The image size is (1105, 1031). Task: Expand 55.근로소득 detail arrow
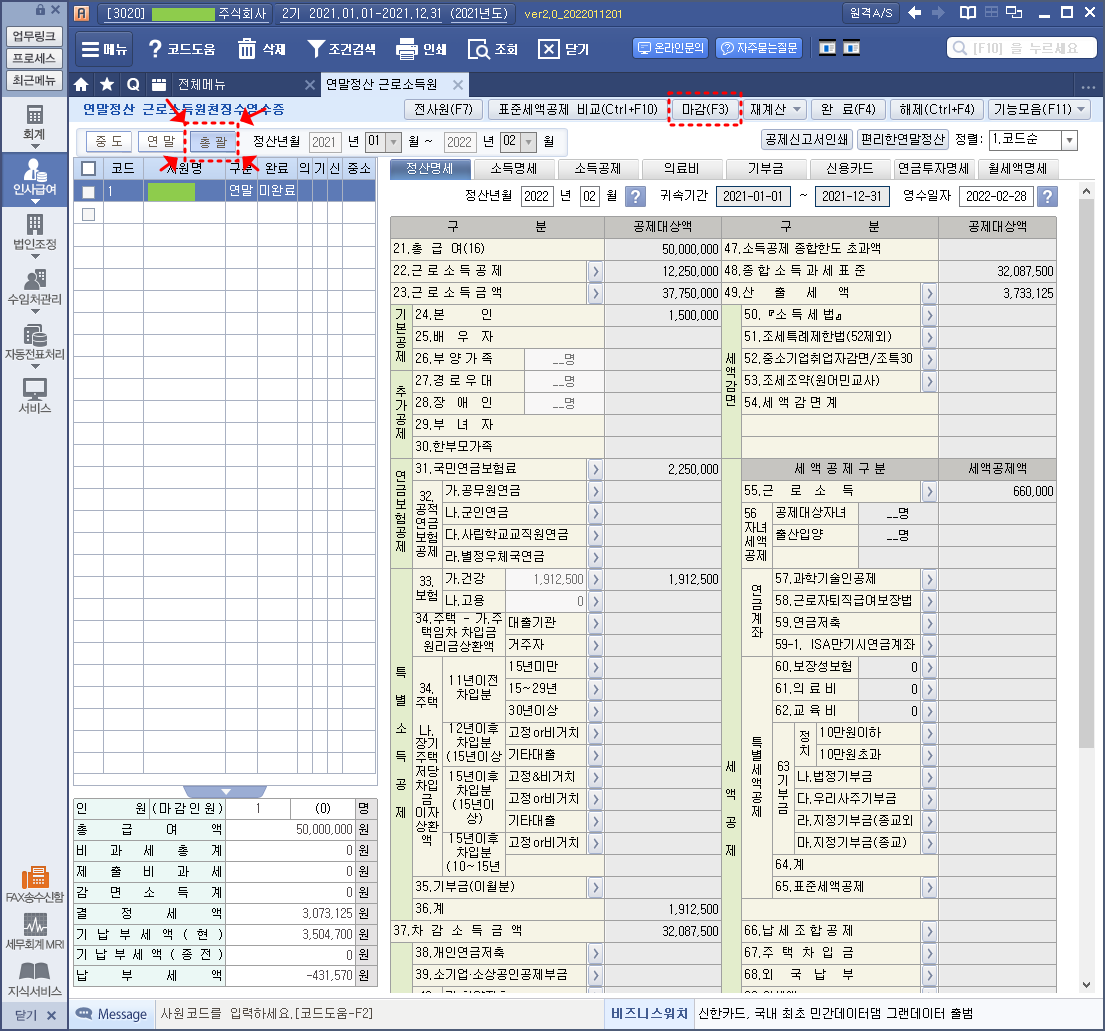point(930,491)
